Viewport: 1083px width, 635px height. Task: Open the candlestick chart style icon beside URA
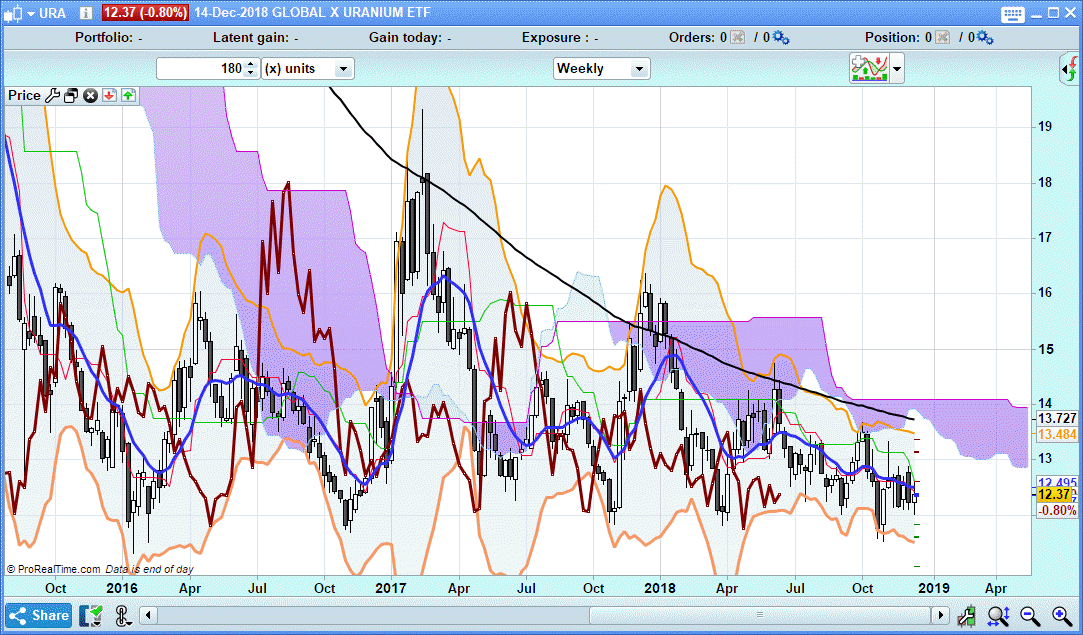[12, 13]
